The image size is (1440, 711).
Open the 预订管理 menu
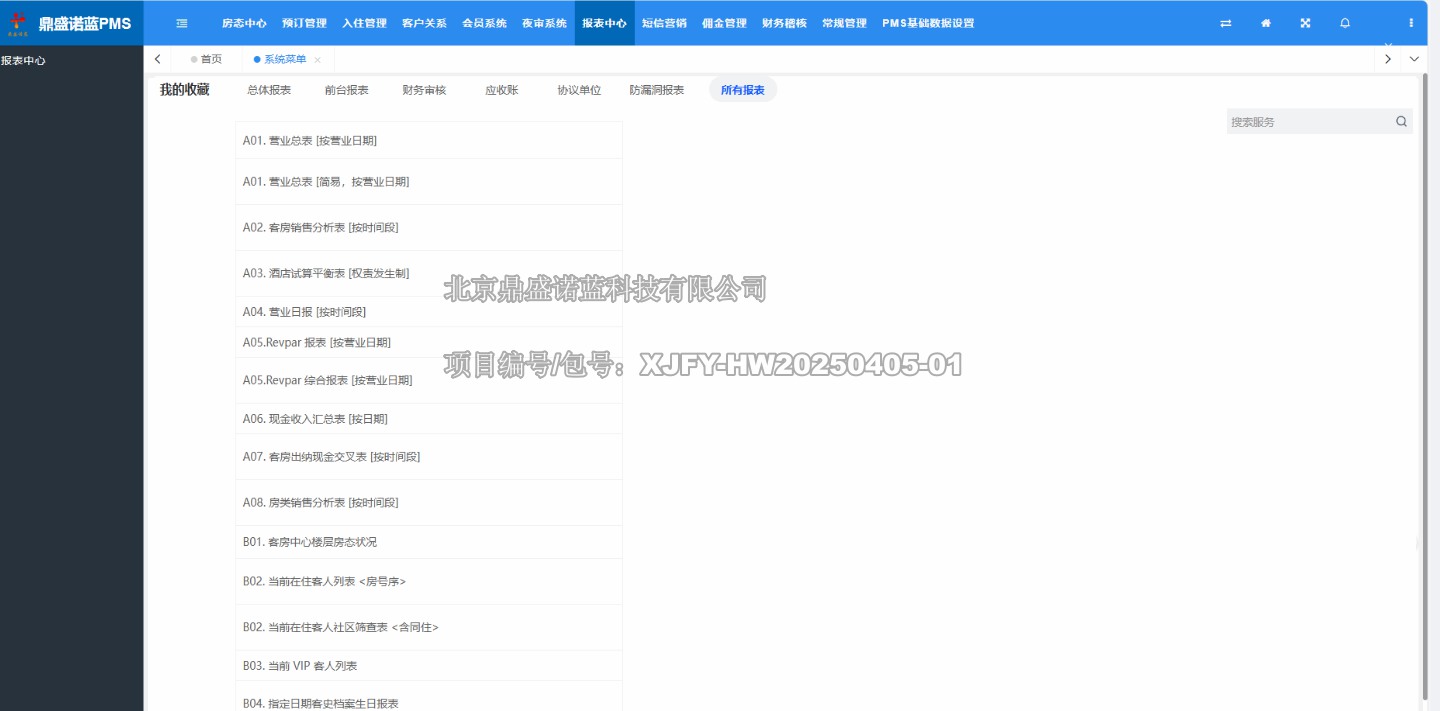coord(304,23)
